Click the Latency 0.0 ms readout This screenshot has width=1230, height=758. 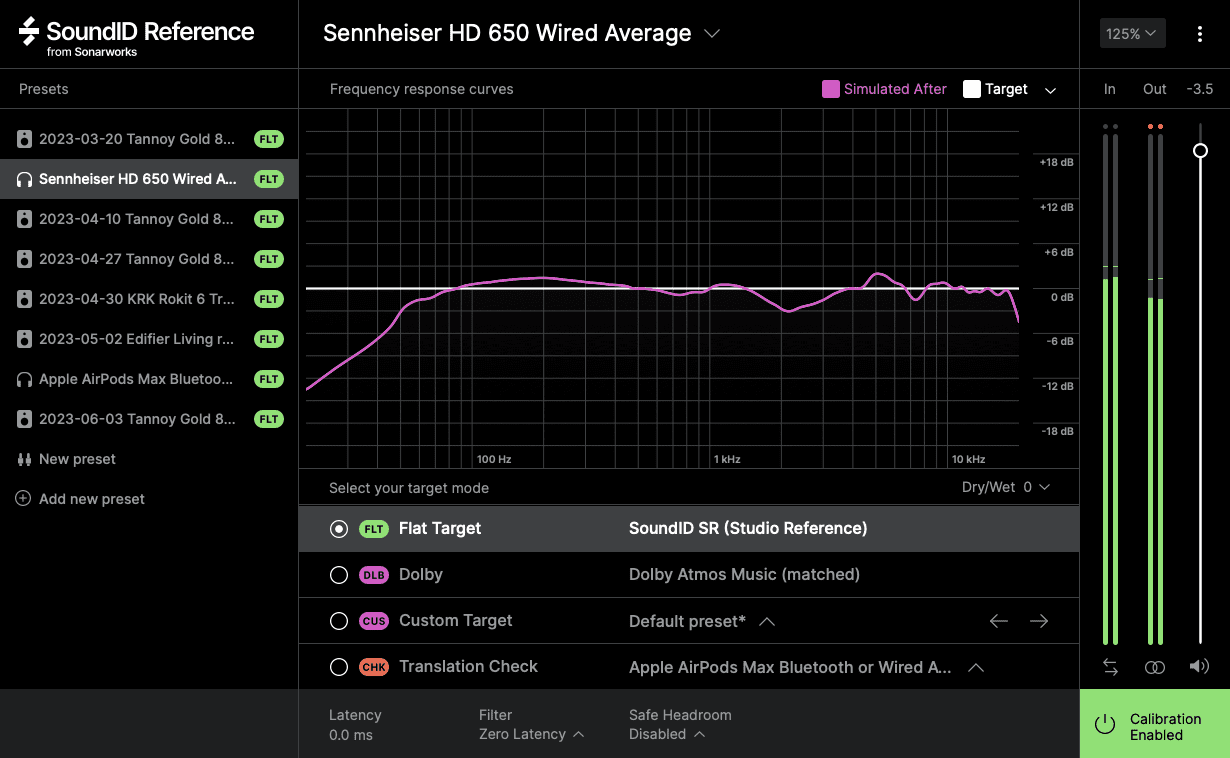[355, 724]
